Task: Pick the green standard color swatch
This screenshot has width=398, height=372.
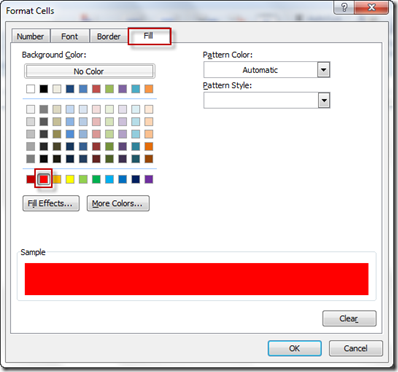Action: click(x=96, y=179)
